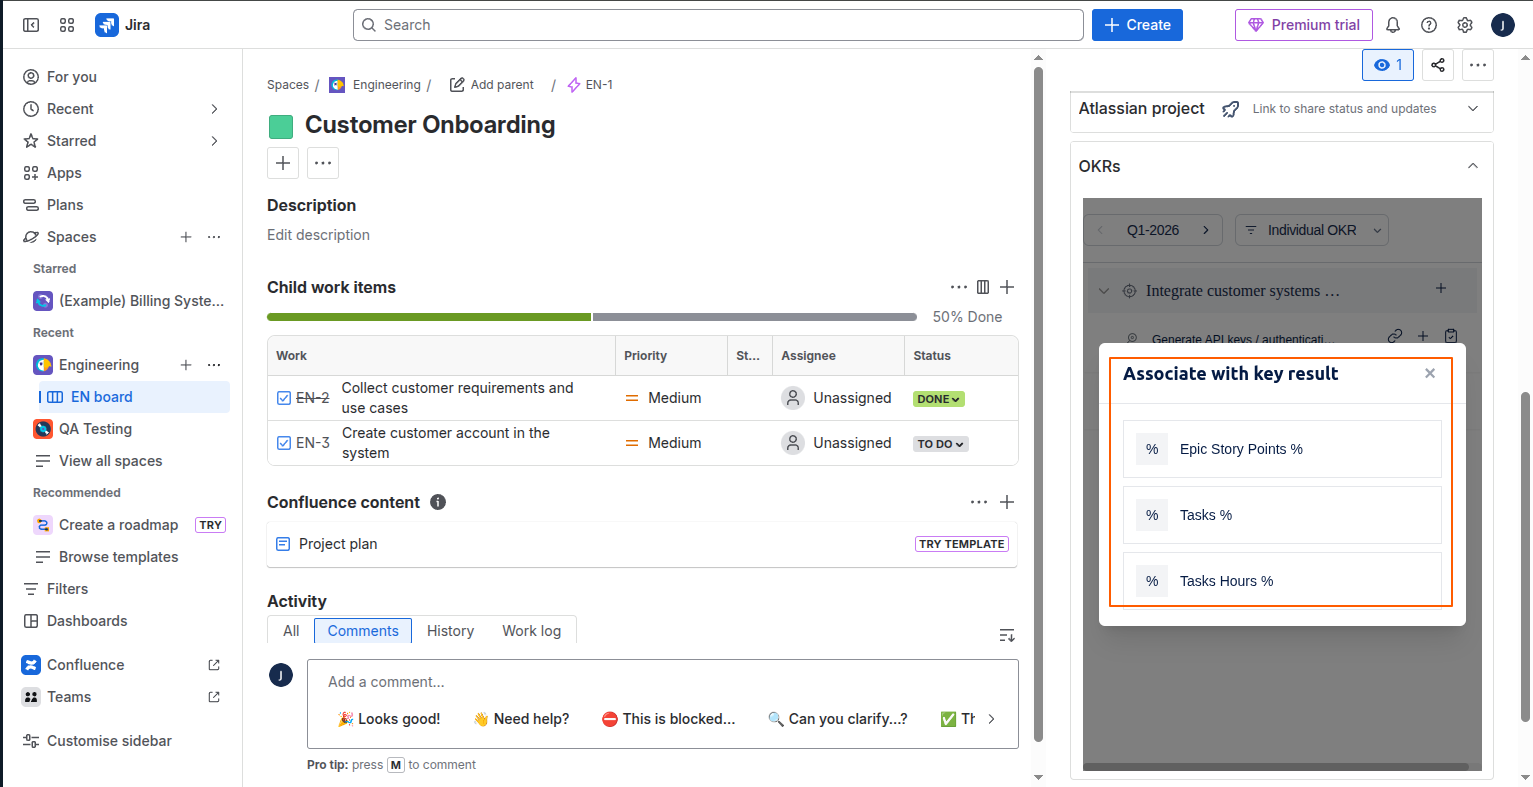Click the Add parent link
Image resolution: width=1533 pixels, height=787 pixels.
[x=491, y=85]
